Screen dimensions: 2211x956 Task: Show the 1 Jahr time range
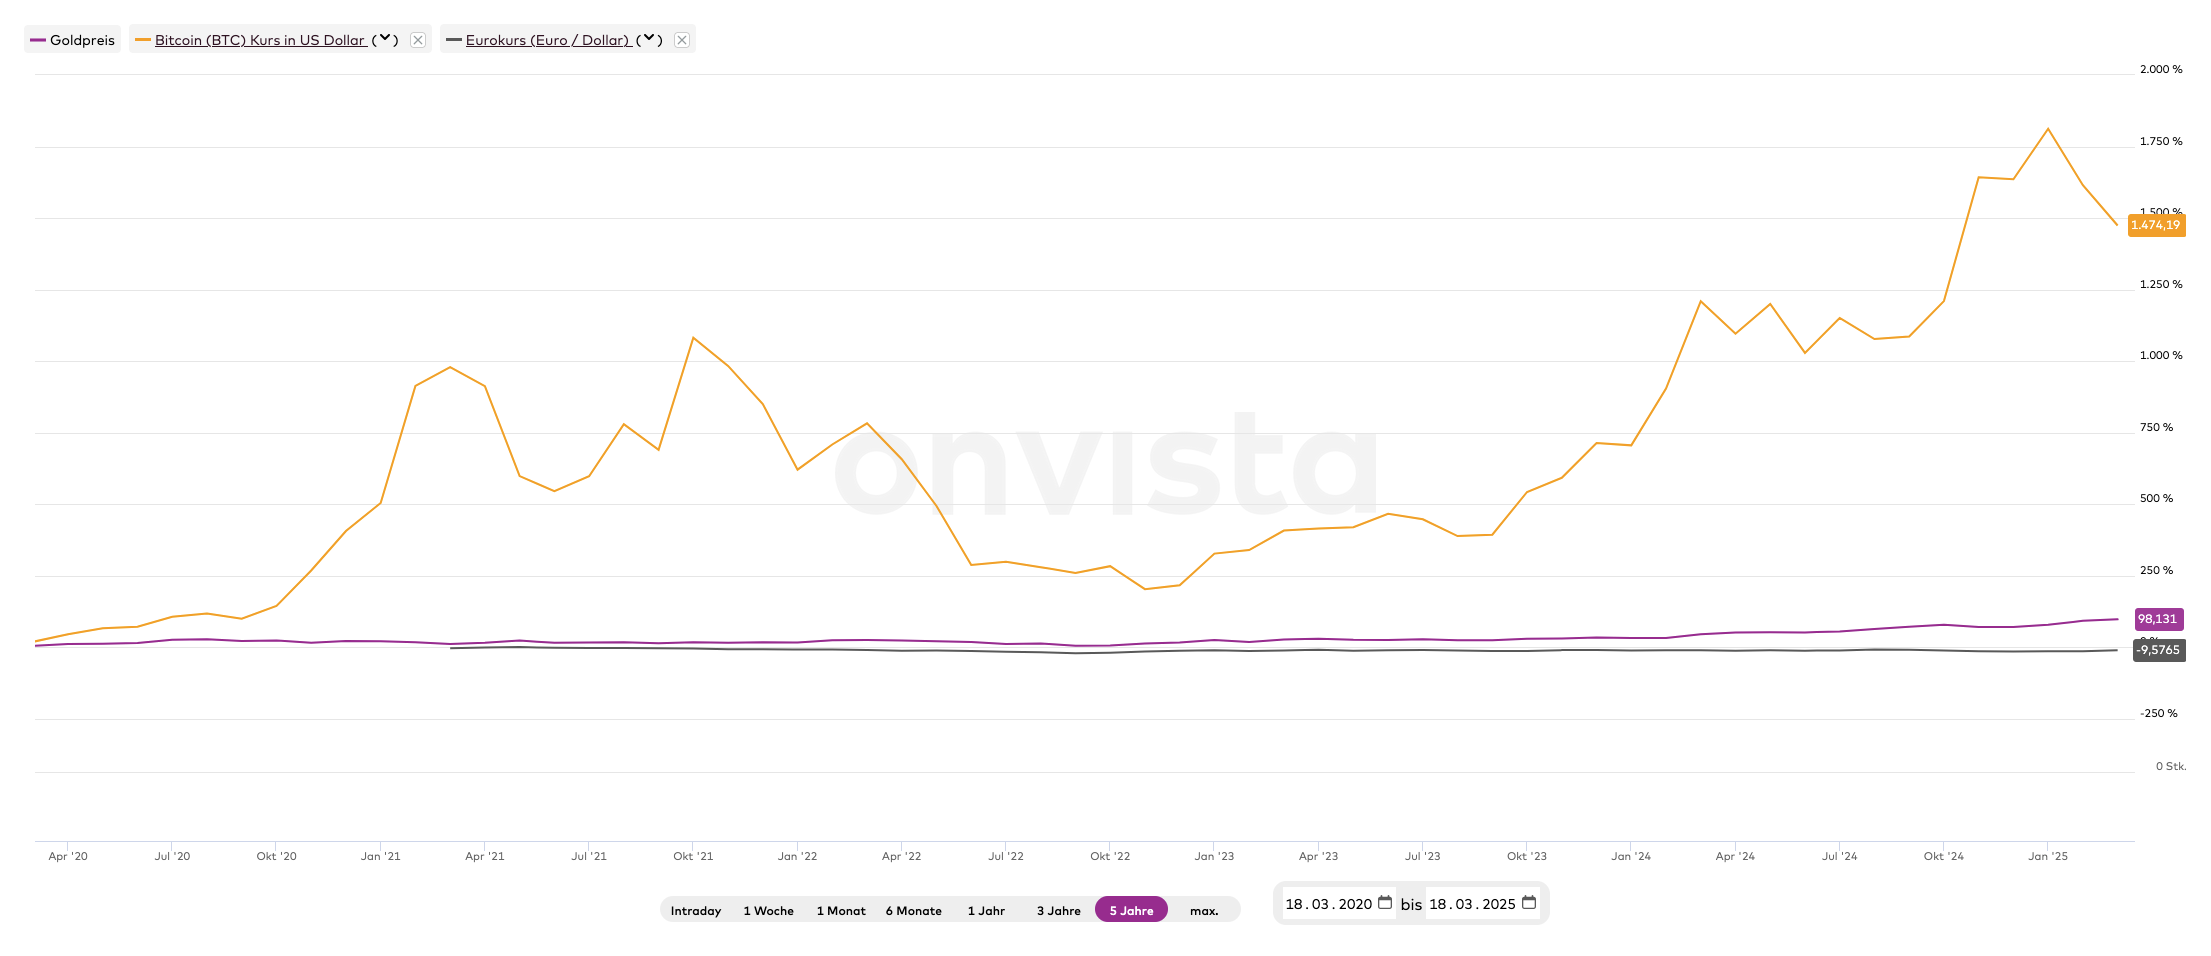point(986,911)
